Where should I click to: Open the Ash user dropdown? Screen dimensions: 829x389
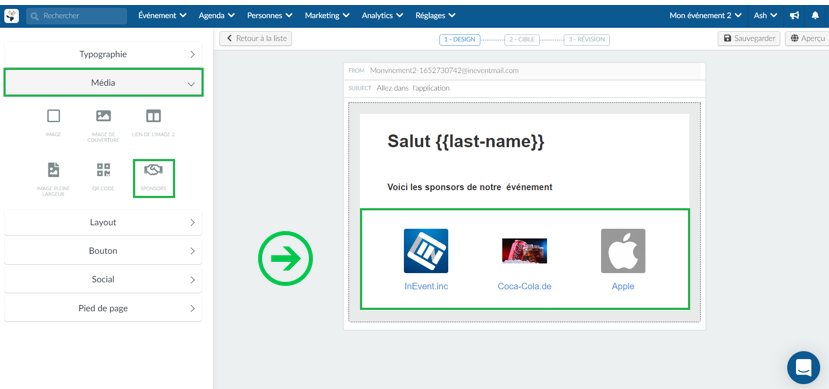pos(765,16)
